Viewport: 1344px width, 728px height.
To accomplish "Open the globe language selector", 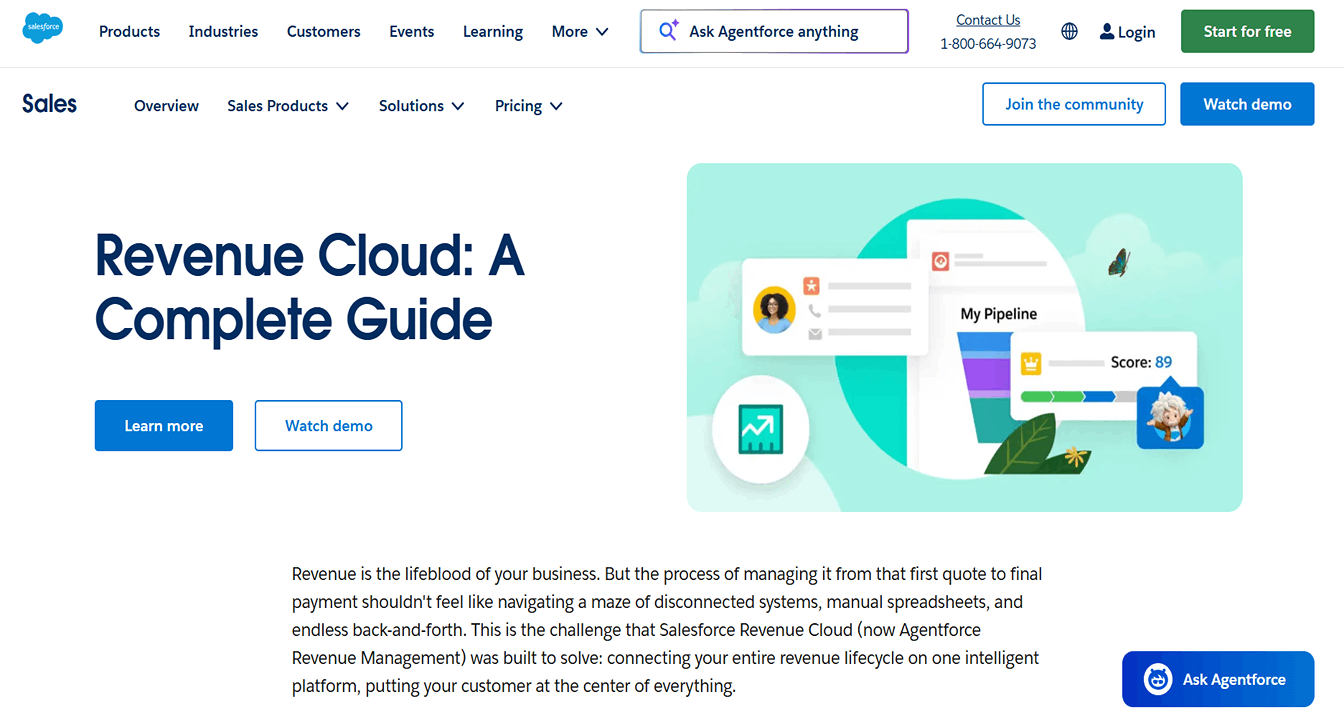I will click(x=1069, y=31).
